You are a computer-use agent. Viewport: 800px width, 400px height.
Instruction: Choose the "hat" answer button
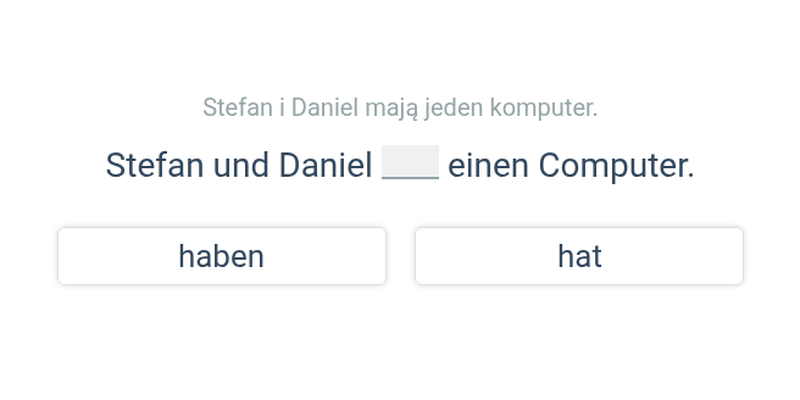[x=579, y=256]
